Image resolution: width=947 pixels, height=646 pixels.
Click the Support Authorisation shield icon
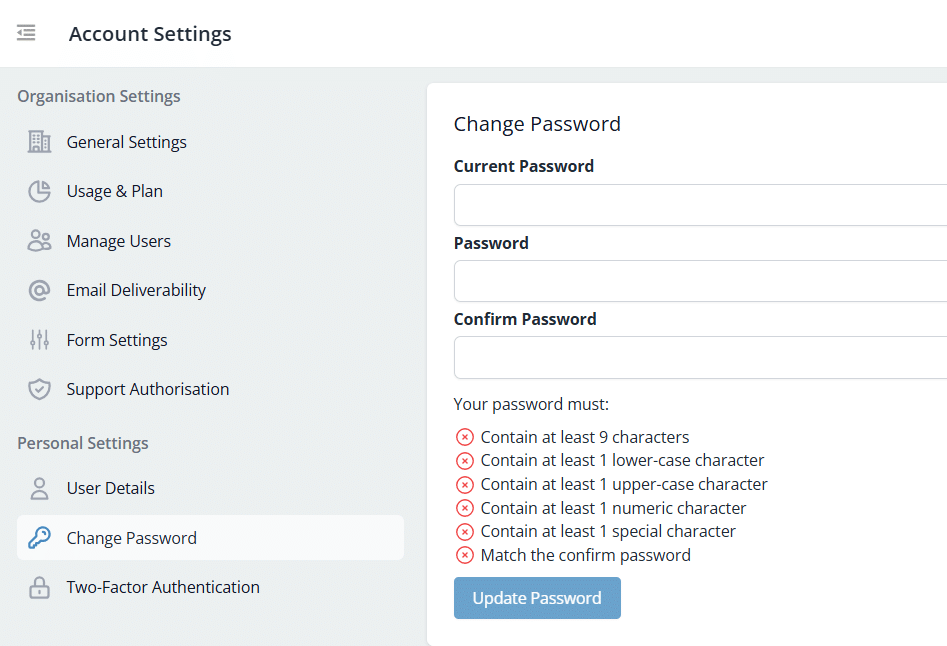[x=39, y=389]
